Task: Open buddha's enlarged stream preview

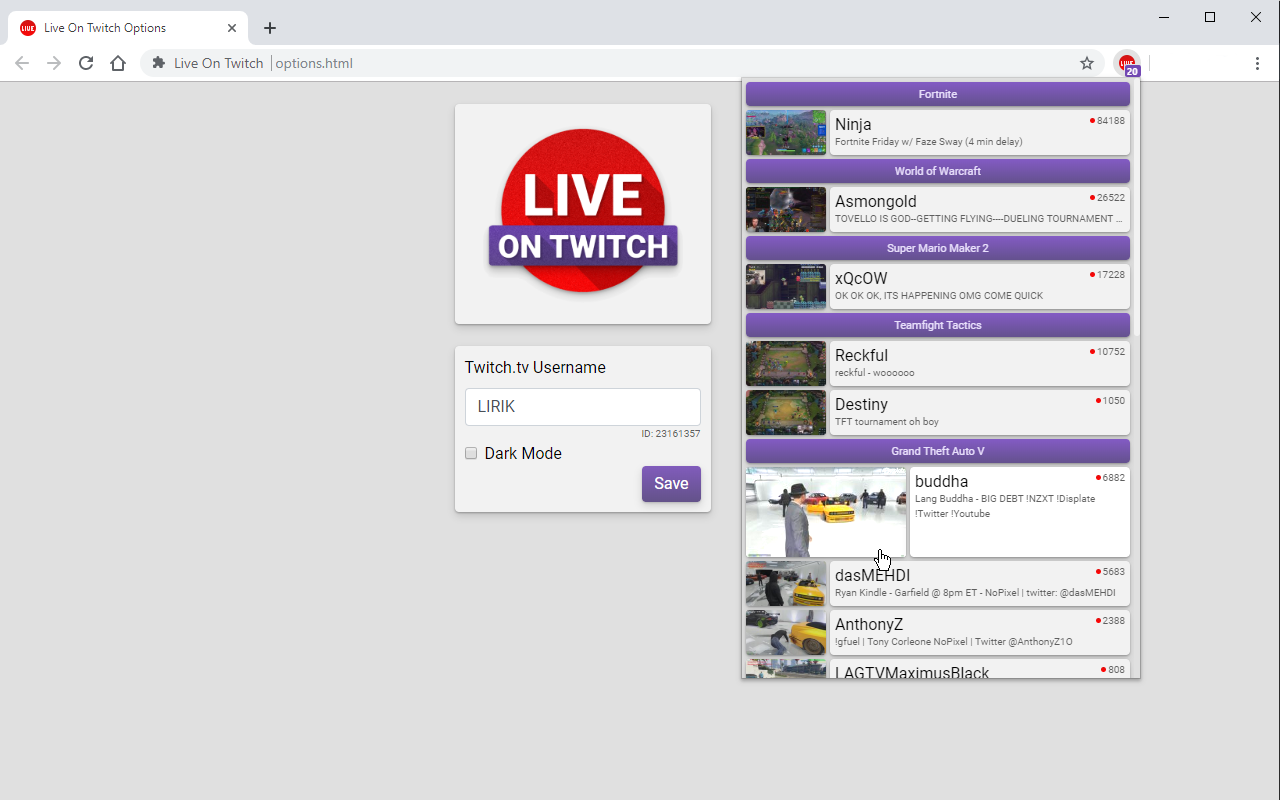Action: 826,512
